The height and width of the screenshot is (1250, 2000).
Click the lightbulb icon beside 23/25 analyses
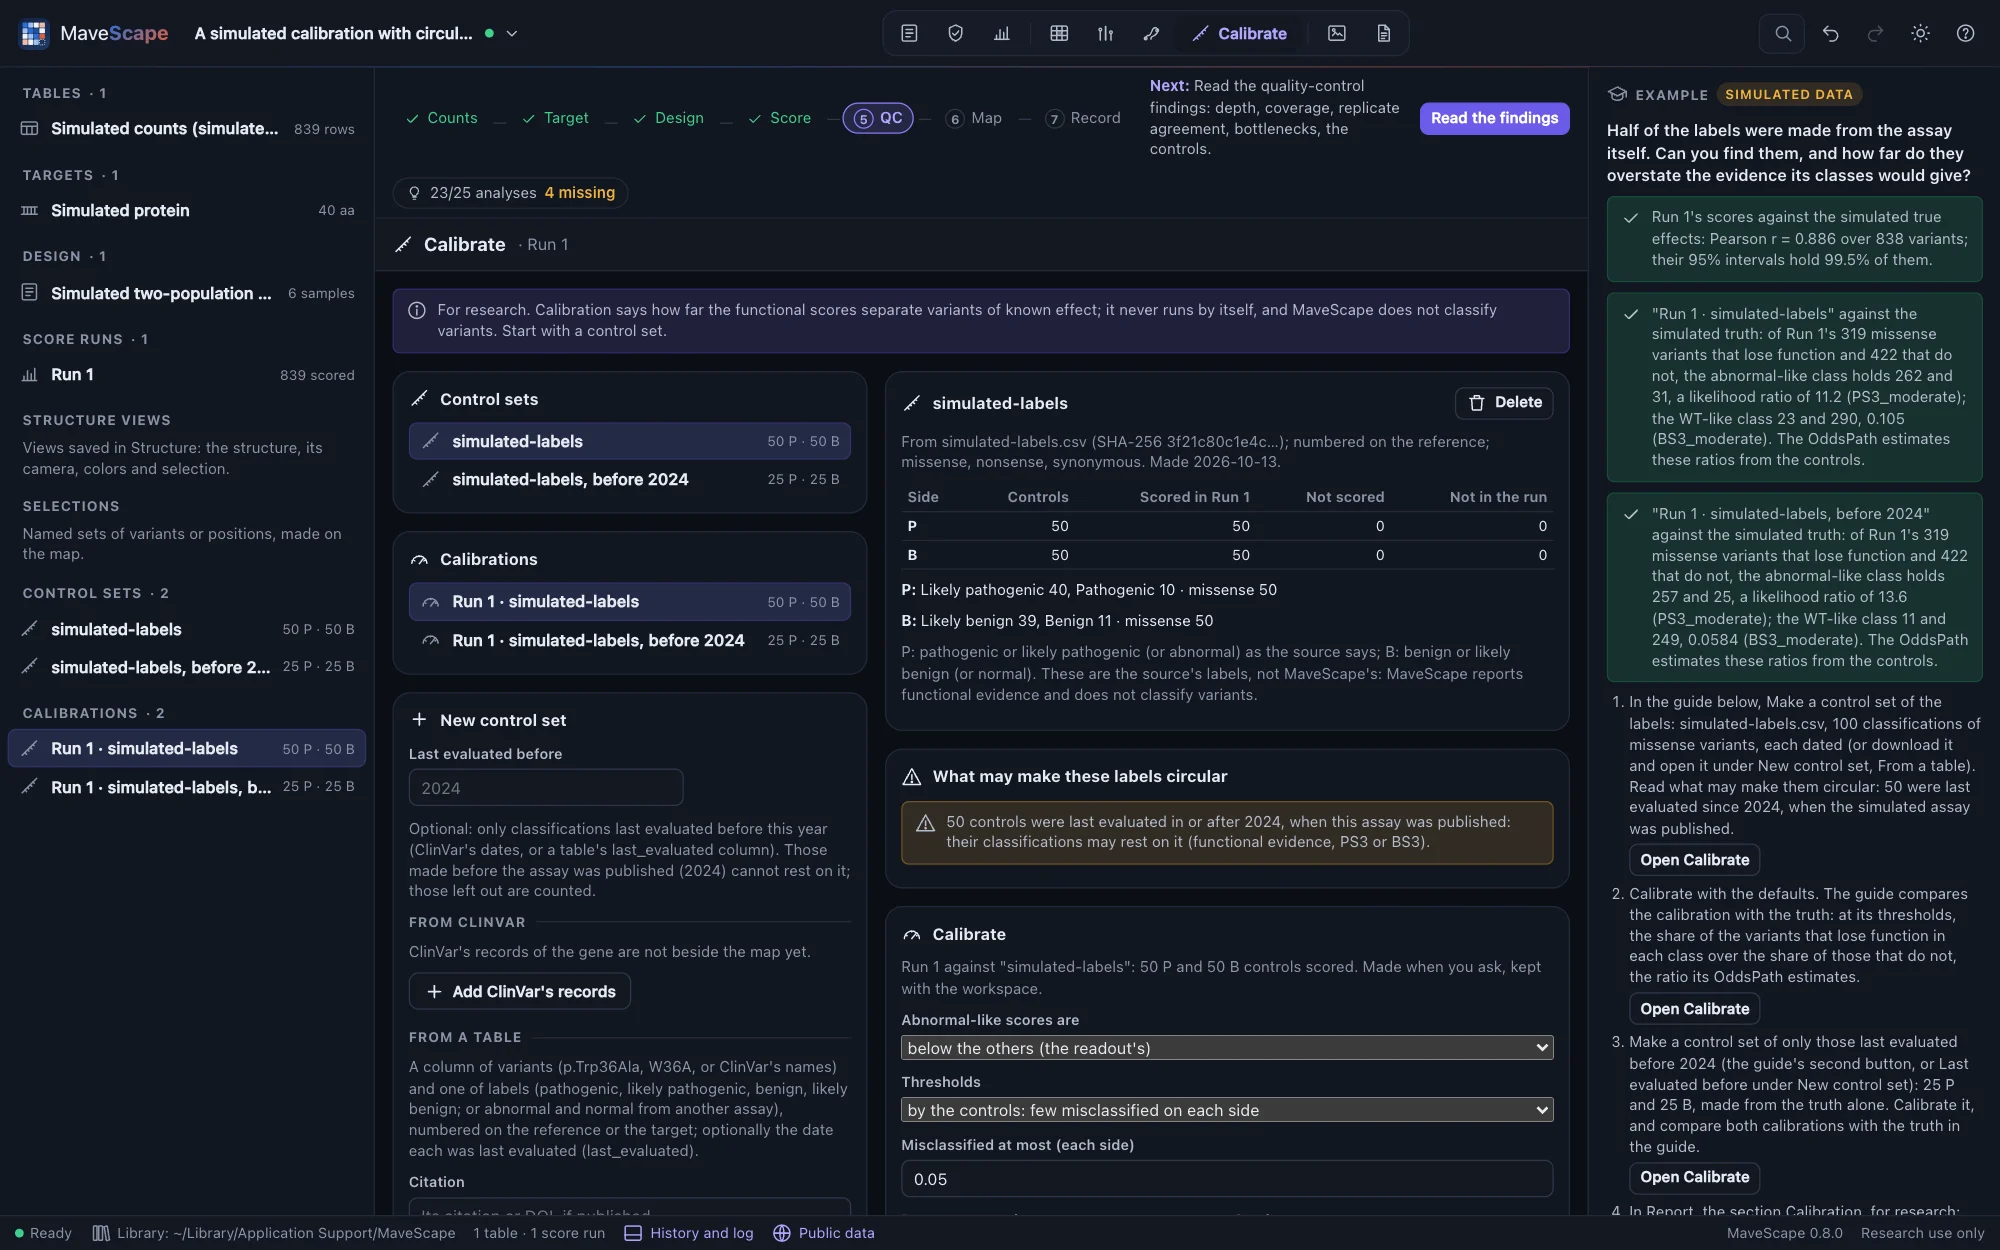point(414,193)
